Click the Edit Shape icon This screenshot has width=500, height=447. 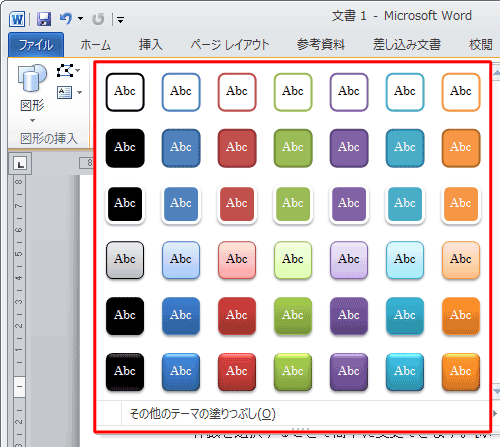click(65, 71)
